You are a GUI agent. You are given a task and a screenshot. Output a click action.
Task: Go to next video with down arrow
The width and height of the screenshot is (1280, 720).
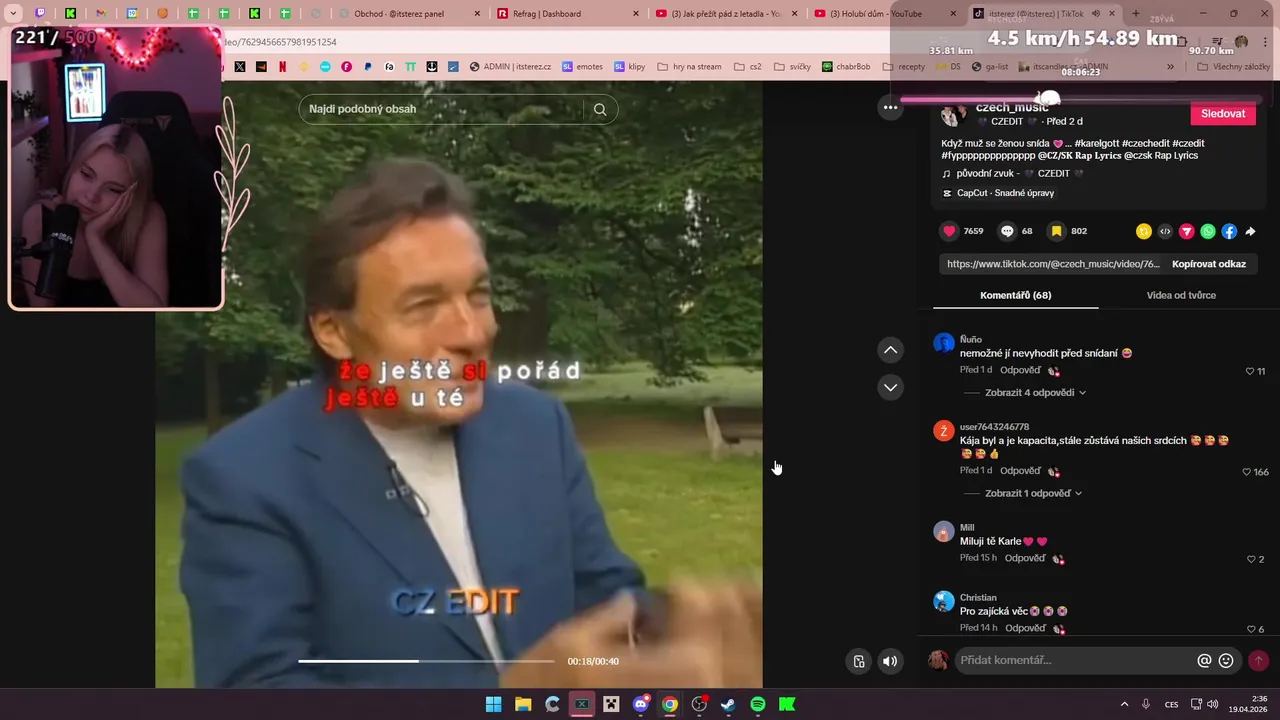point(890,387)
